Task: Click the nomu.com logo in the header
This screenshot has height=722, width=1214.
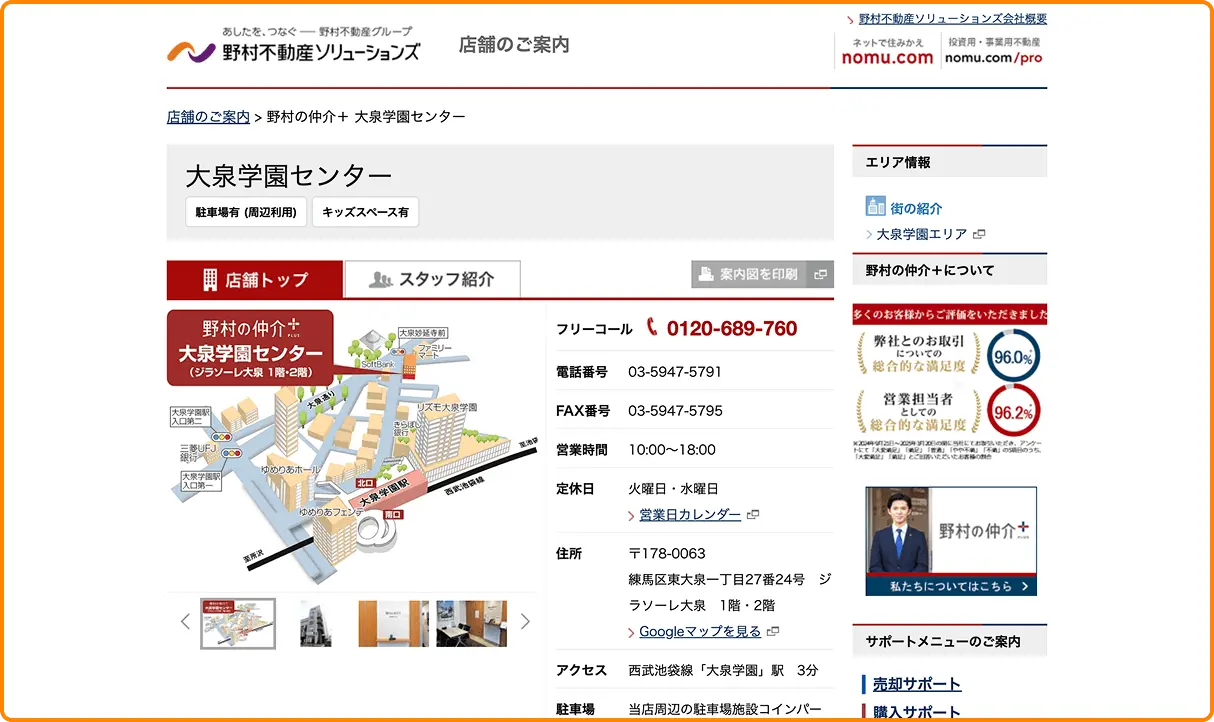Action: click(888, 57)
